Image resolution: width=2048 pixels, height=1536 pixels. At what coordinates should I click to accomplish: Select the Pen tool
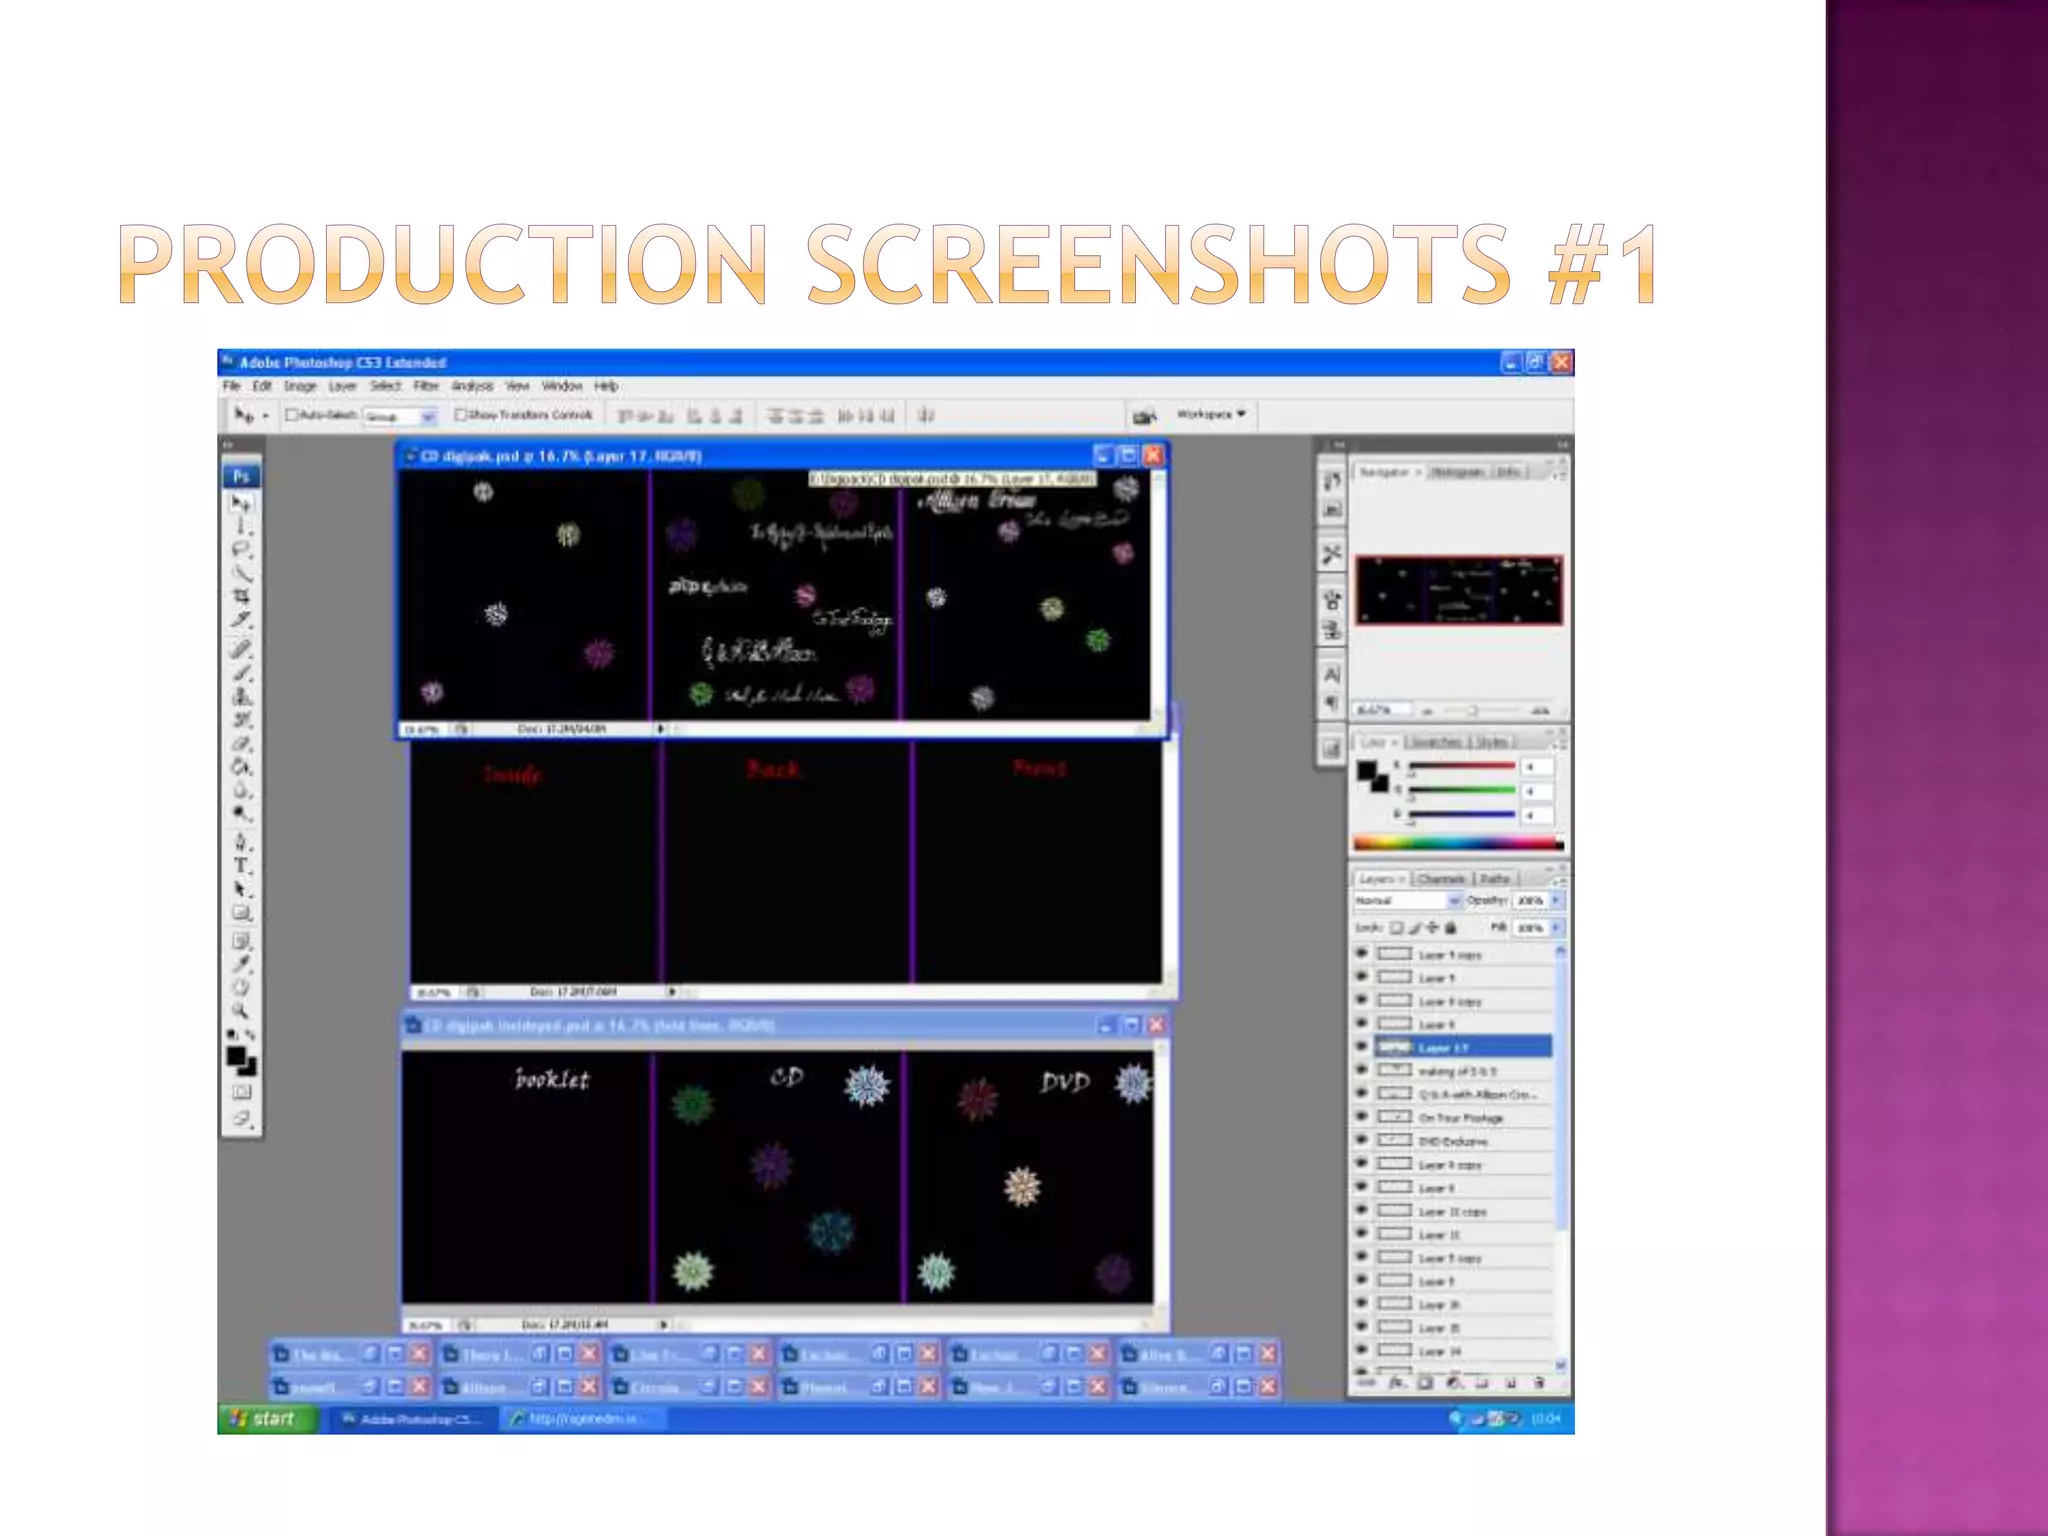241,842
